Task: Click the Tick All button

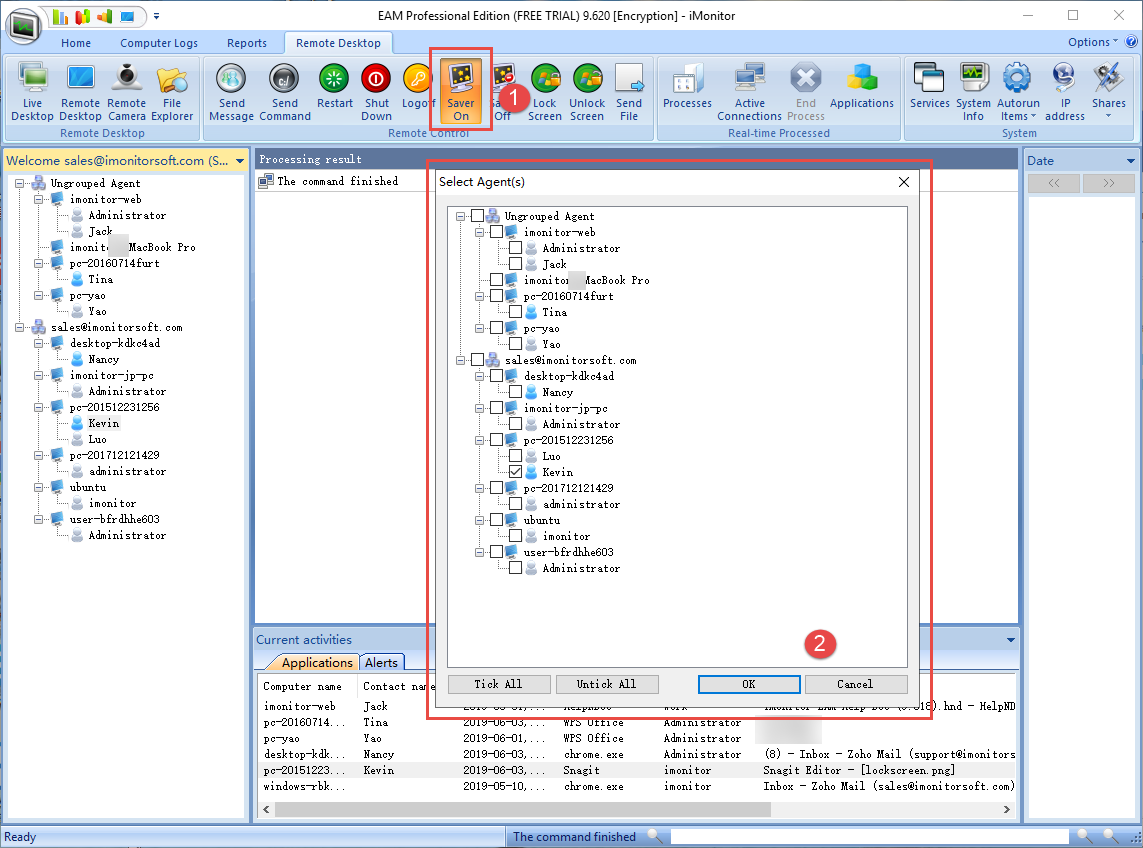Action: 499,684
